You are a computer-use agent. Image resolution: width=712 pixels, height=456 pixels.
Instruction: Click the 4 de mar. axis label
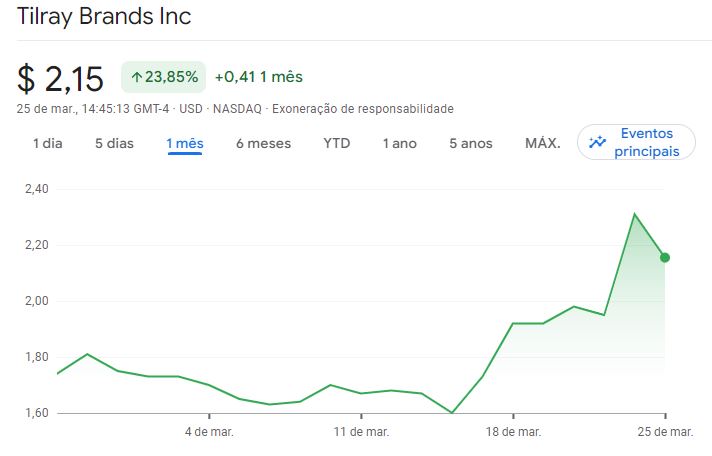pyautogui.click(x=209, y=432)
